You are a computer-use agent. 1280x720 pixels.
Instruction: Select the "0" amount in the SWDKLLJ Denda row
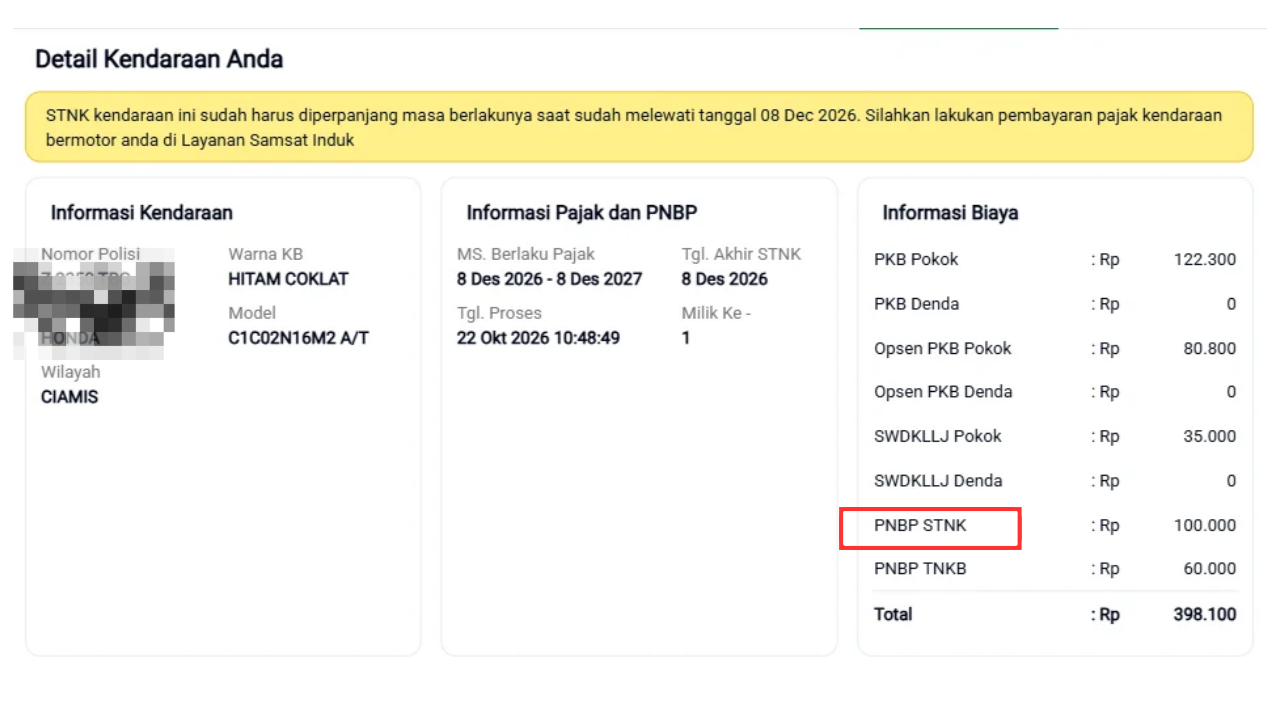(1231, 481)
